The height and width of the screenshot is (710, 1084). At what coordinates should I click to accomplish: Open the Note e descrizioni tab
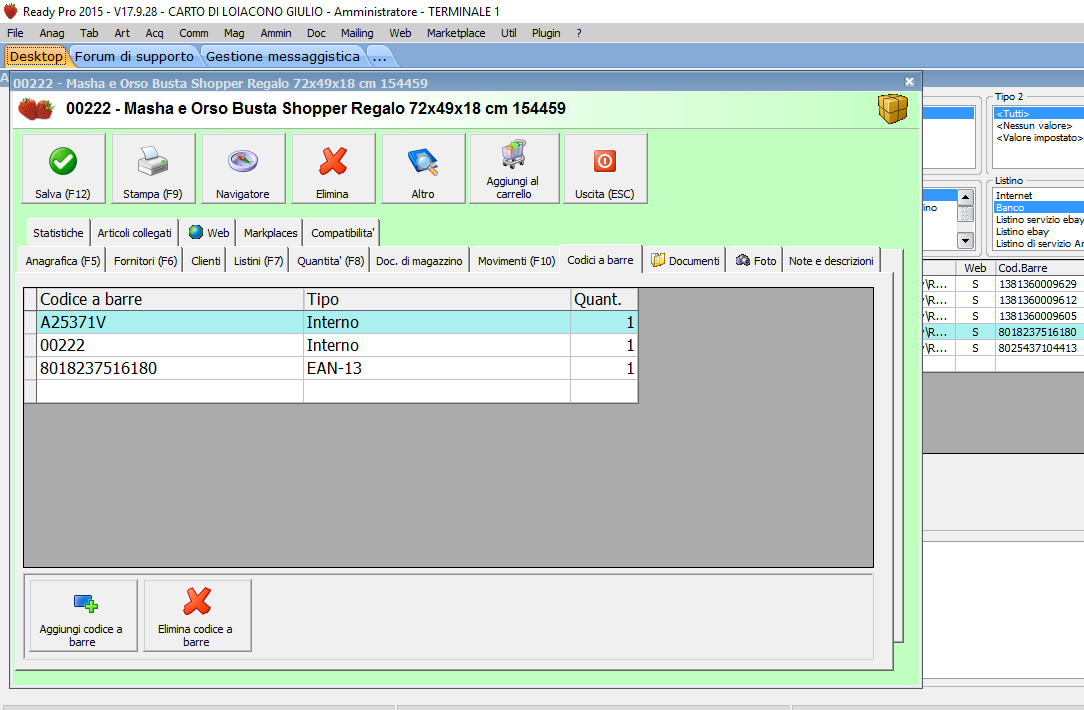click(x=831, y=261)
